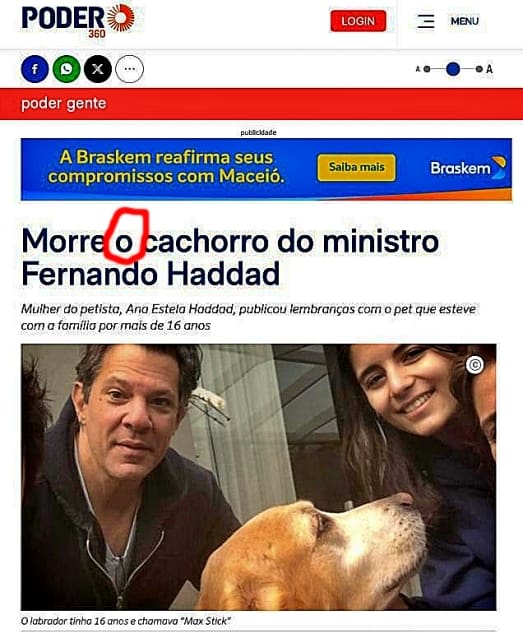Click the Braskem logo in ad
Viewport: 523px width, 638px height.
tap(468, 168)
